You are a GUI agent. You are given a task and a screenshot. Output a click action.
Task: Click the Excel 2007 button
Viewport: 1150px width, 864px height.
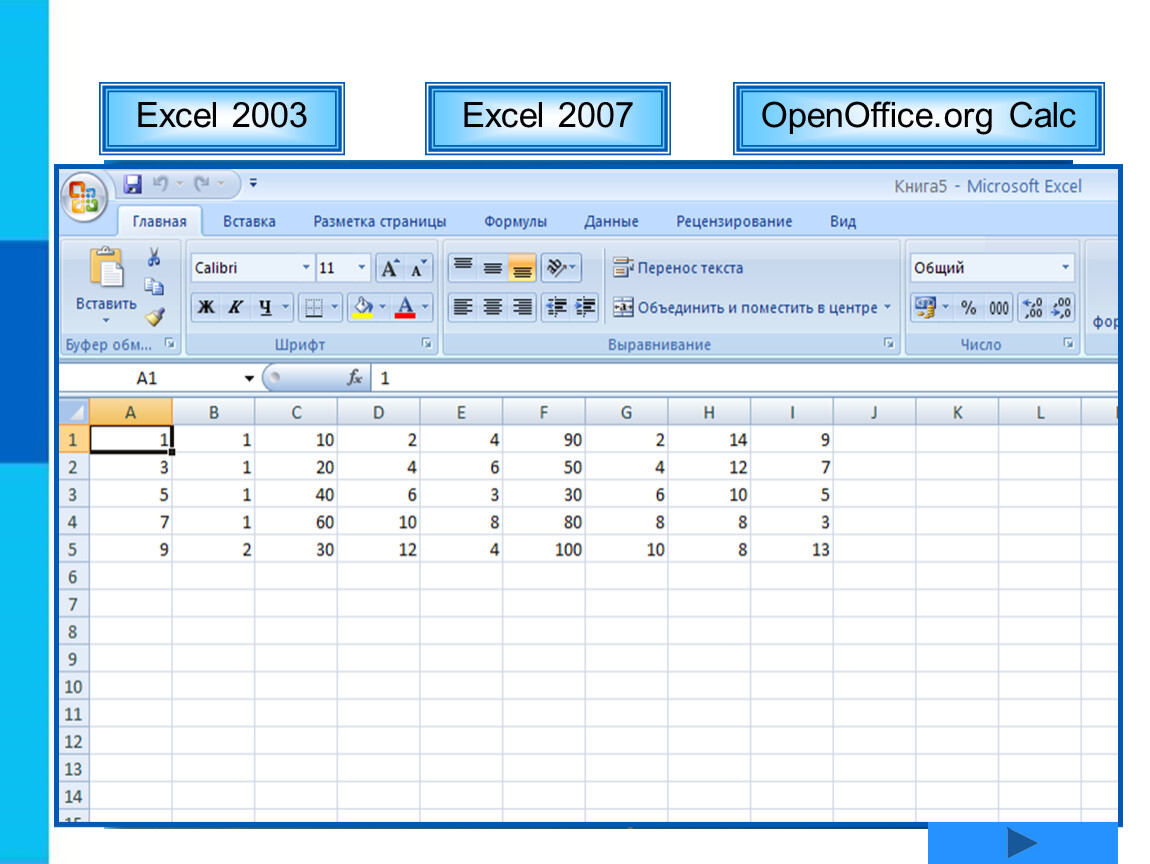pos(548,118)
